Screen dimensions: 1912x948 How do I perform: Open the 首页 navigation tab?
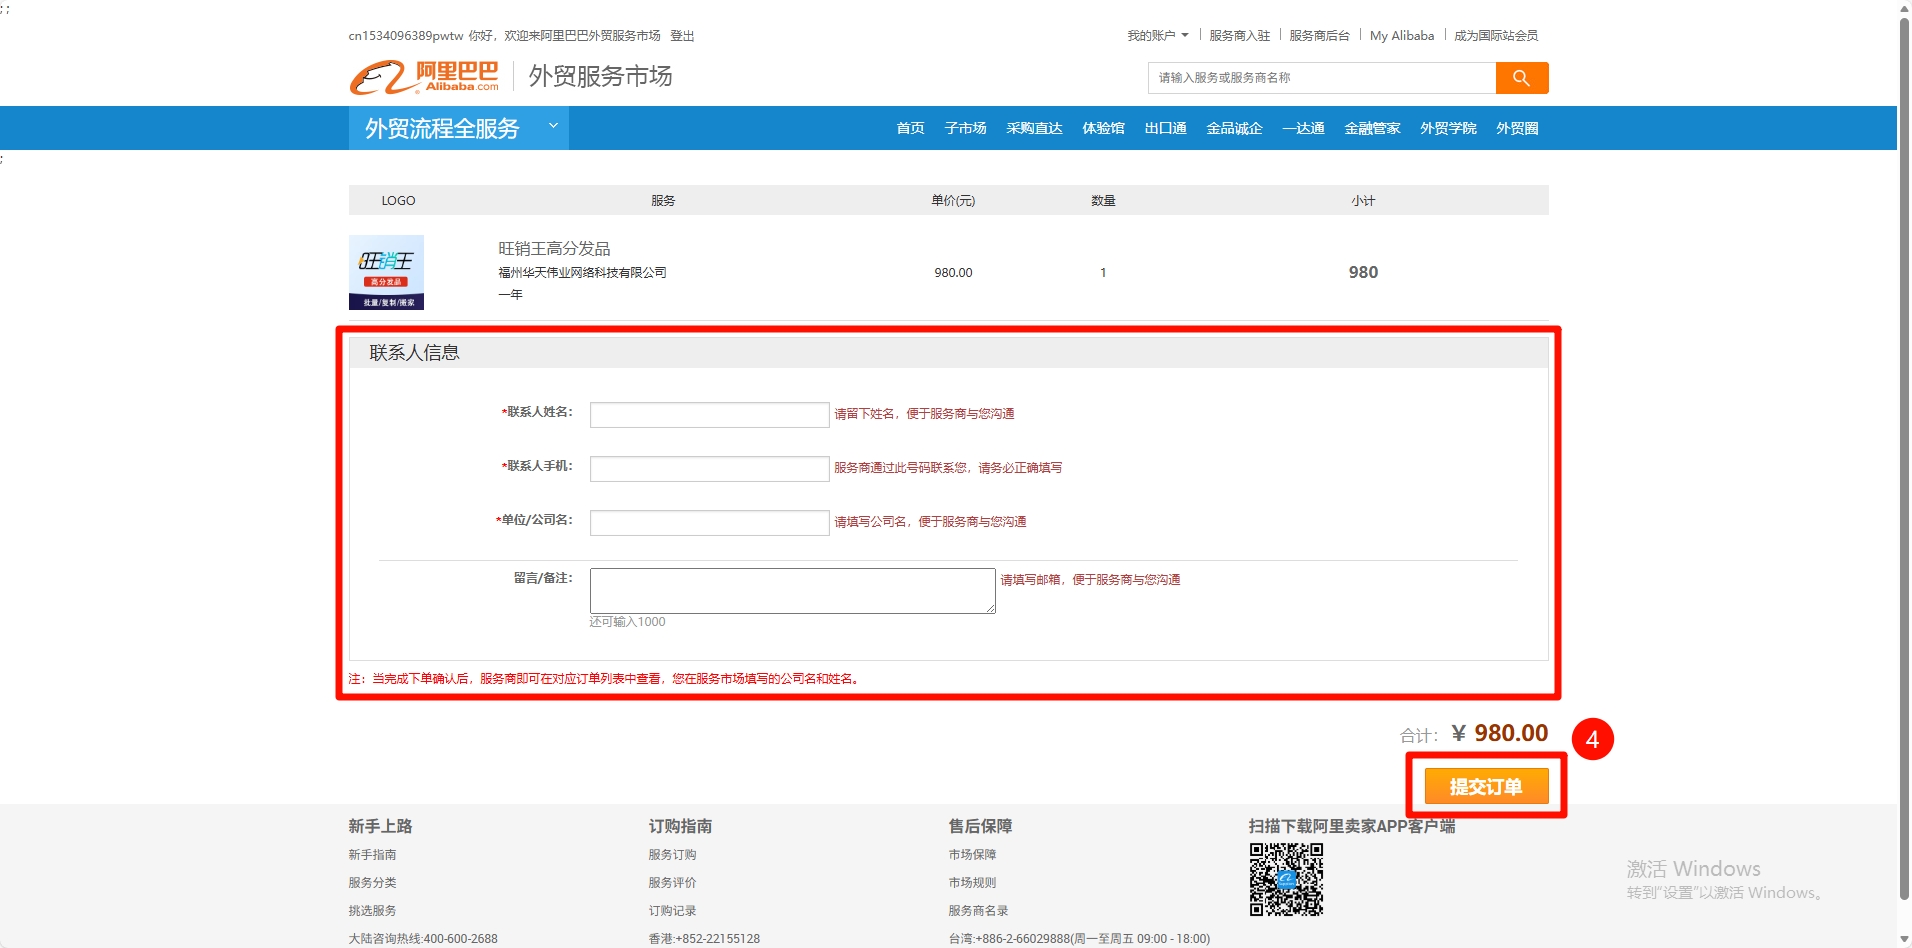click(910, 128)
